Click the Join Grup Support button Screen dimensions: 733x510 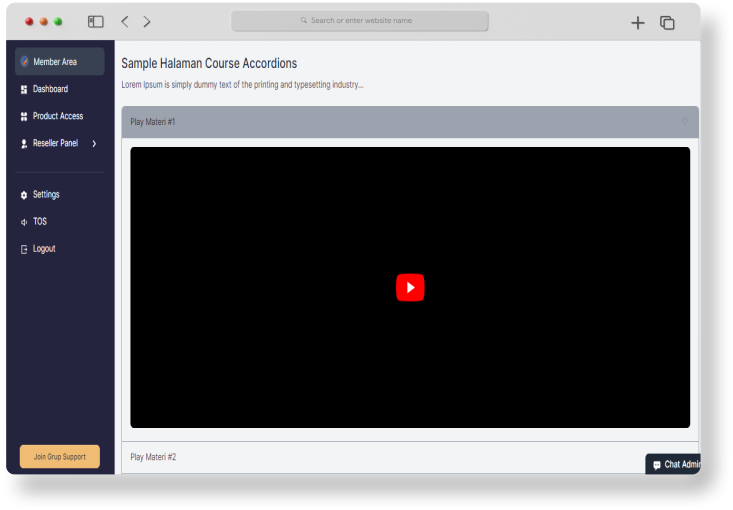(x=60, y=457)
